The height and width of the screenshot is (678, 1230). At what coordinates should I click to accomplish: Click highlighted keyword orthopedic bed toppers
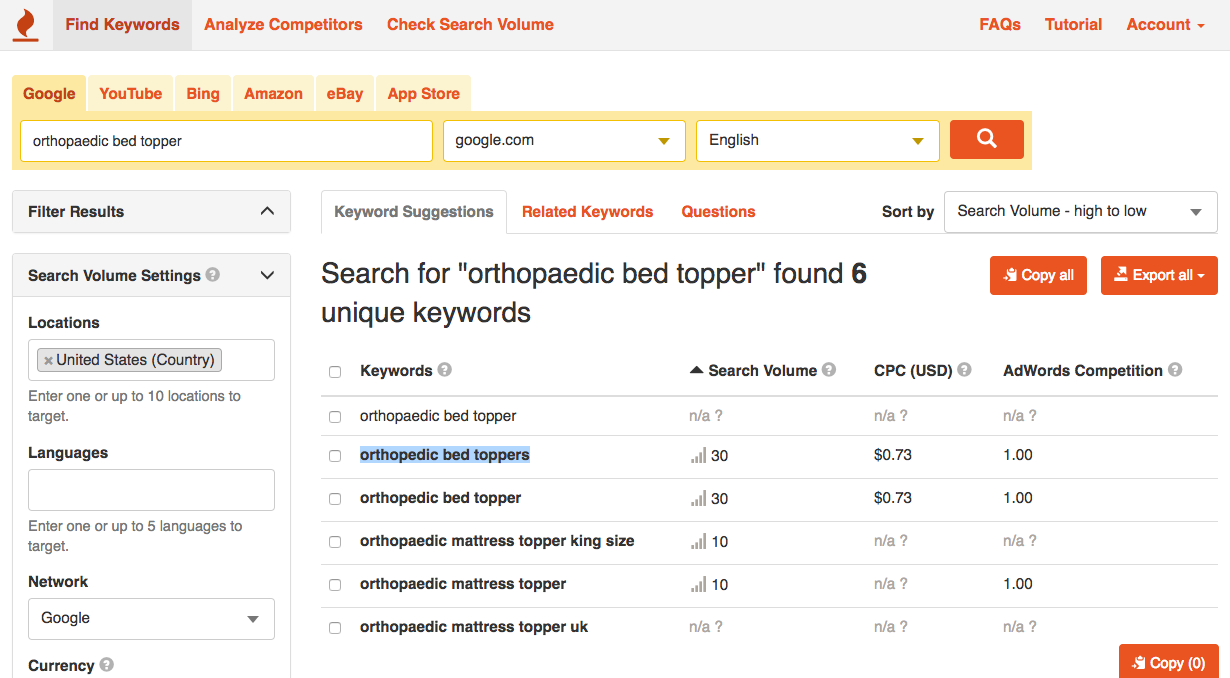point(445,455)
